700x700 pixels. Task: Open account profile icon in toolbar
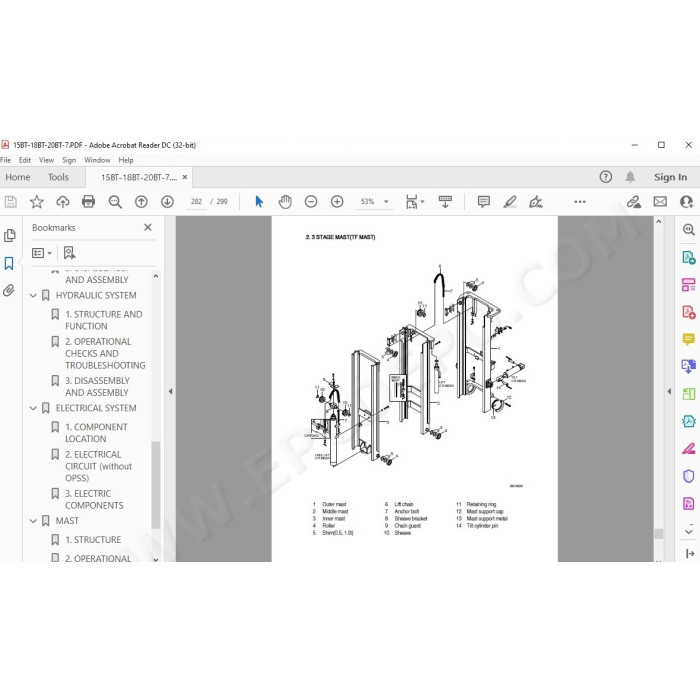coord(686,202)
